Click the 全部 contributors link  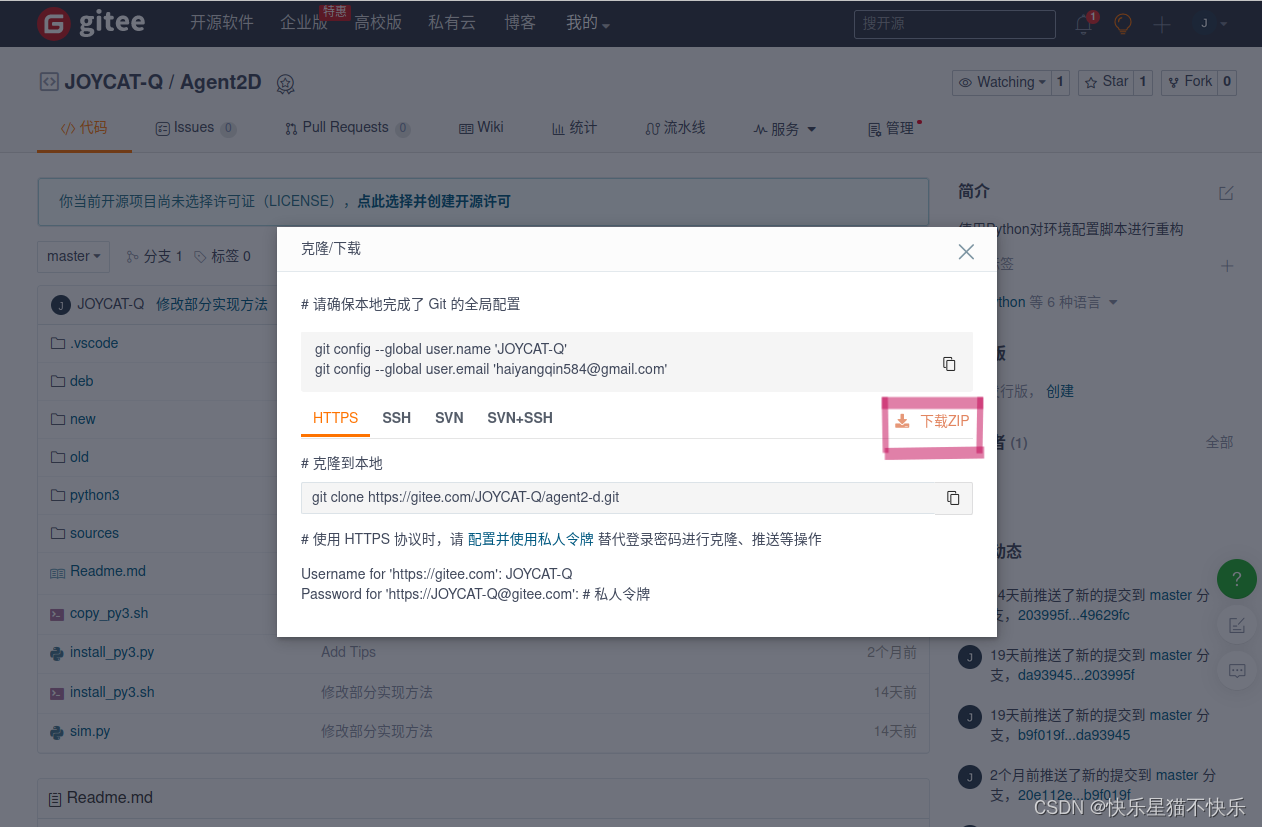(1219, 442)
